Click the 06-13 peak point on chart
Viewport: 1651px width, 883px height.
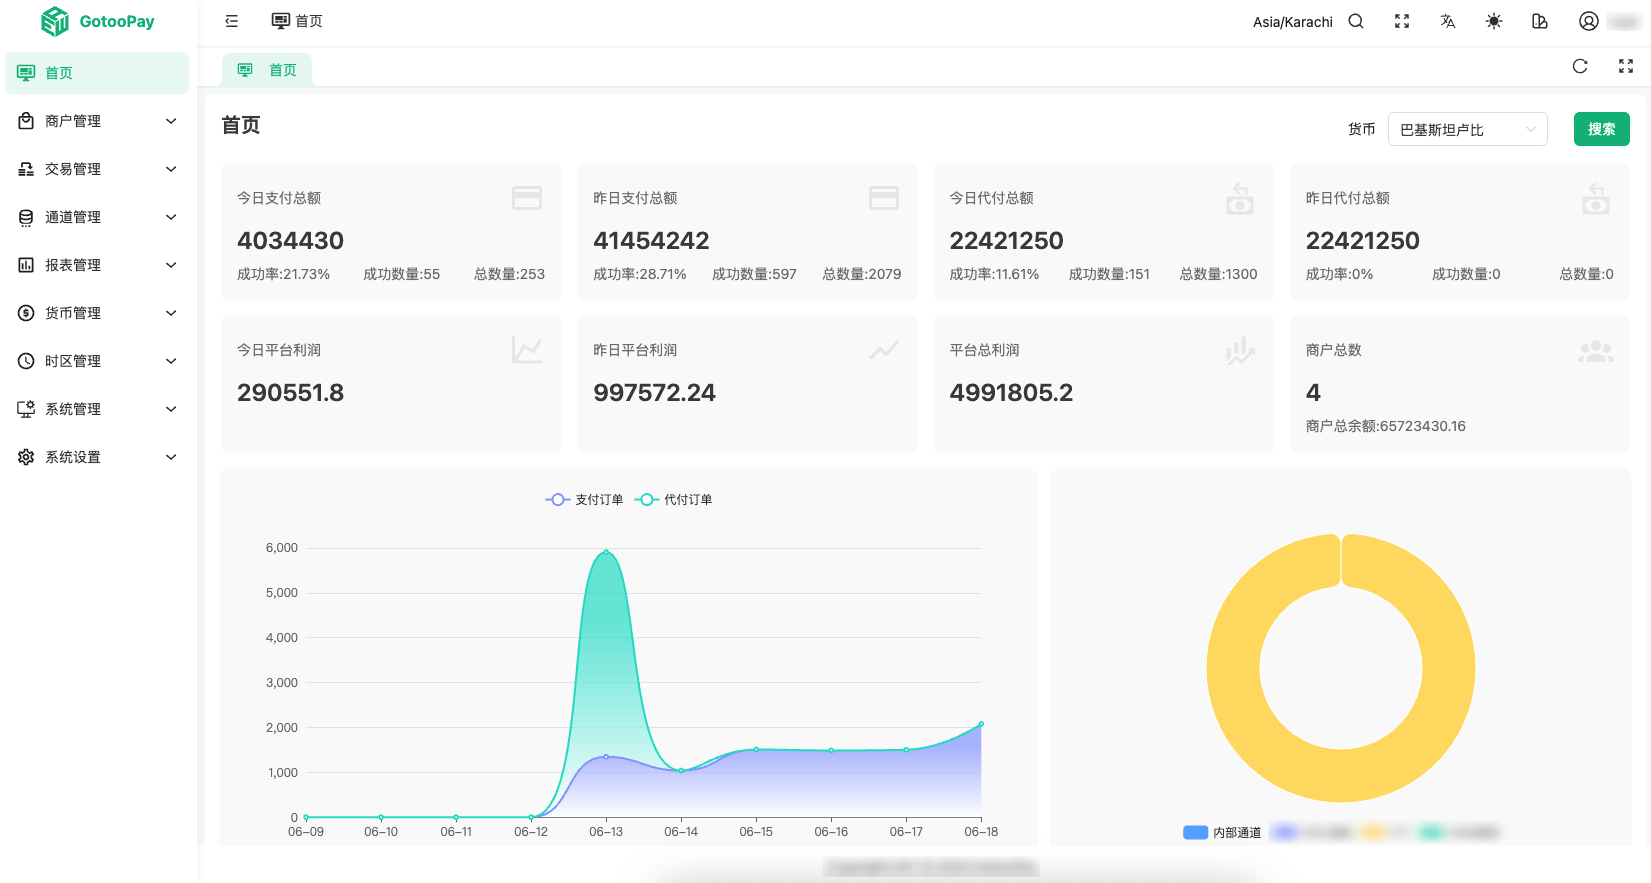click(x=606, y=552)
